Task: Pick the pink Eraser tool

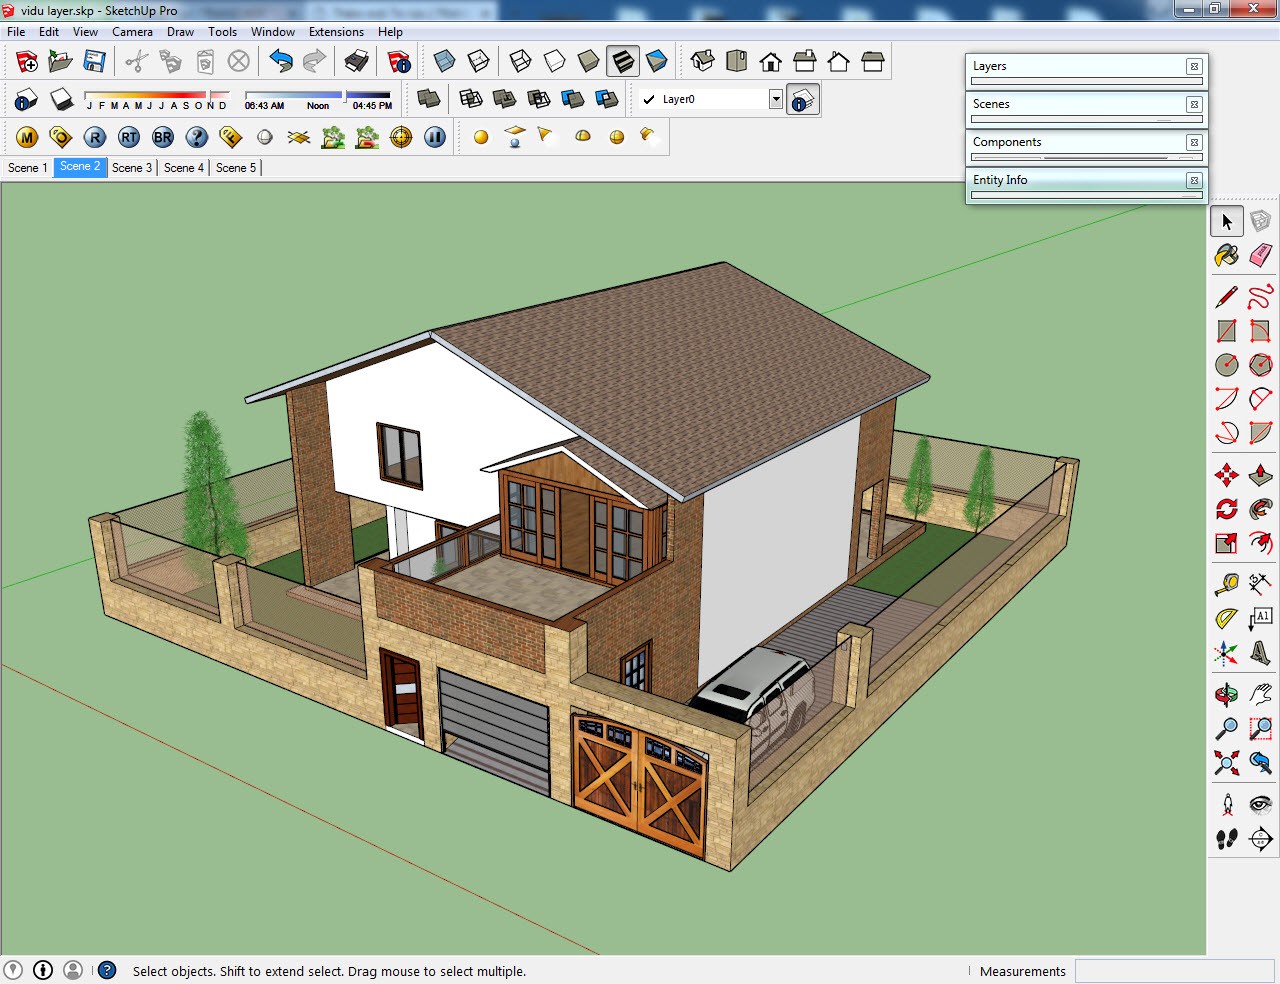Action: (1261, 255)
